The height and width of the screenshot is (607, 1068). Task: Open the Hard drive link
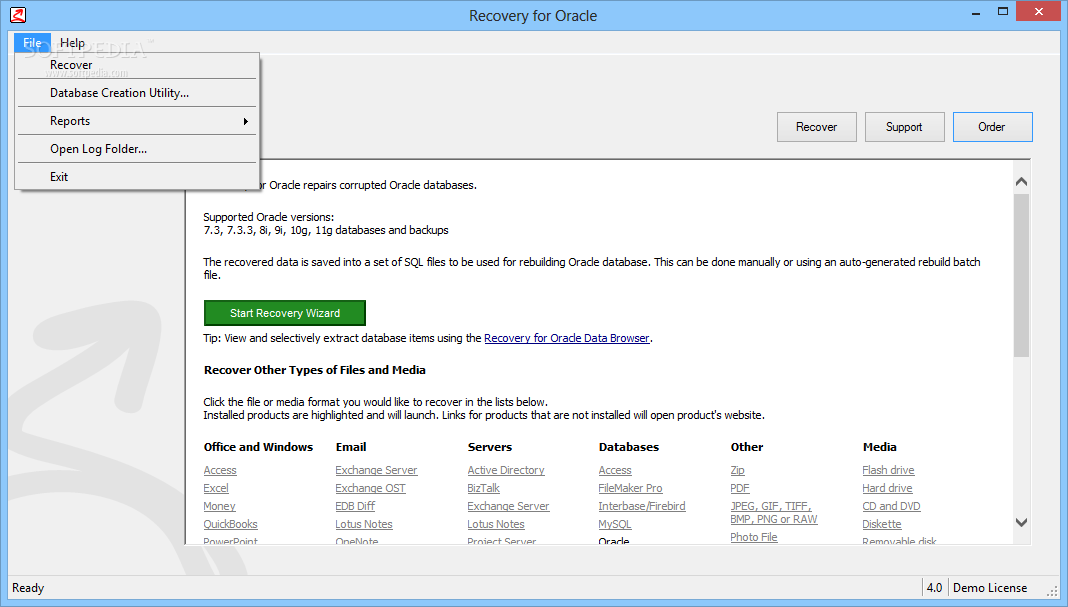(x=888, y=488)
